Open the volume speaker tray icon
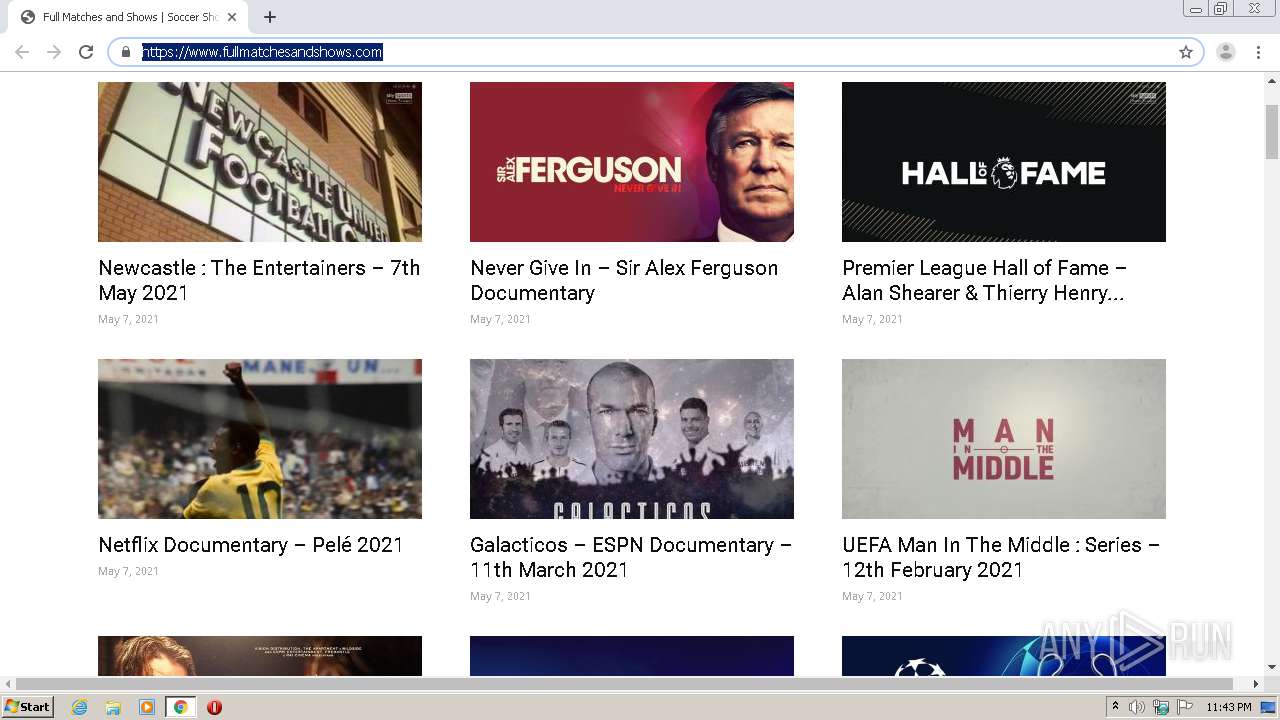This screenshot has height=720, width=1280. (1137, 707)
